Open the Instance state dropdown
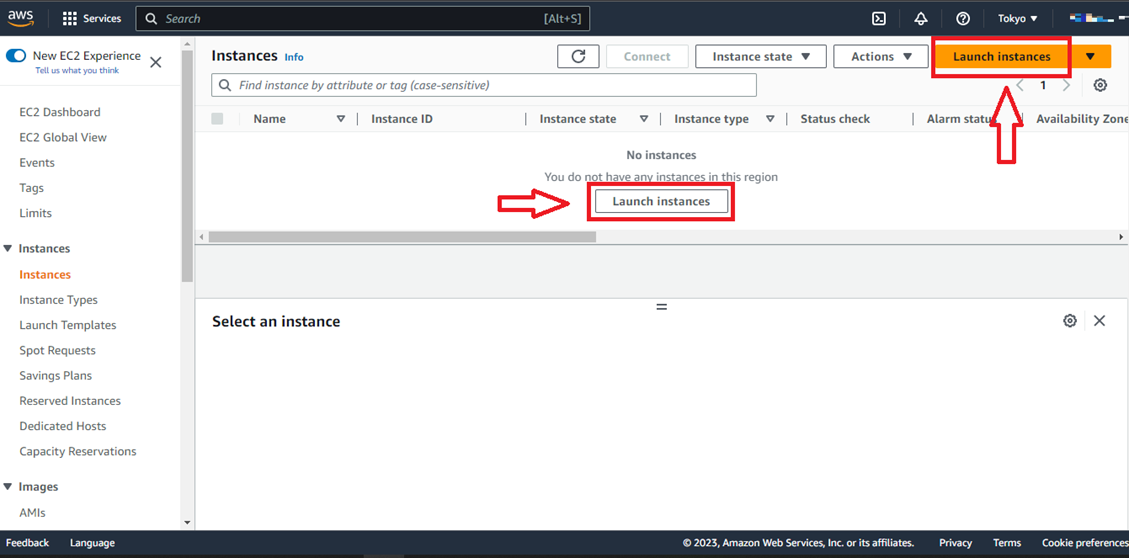The image size is (1129, 558). coord(761,56)
